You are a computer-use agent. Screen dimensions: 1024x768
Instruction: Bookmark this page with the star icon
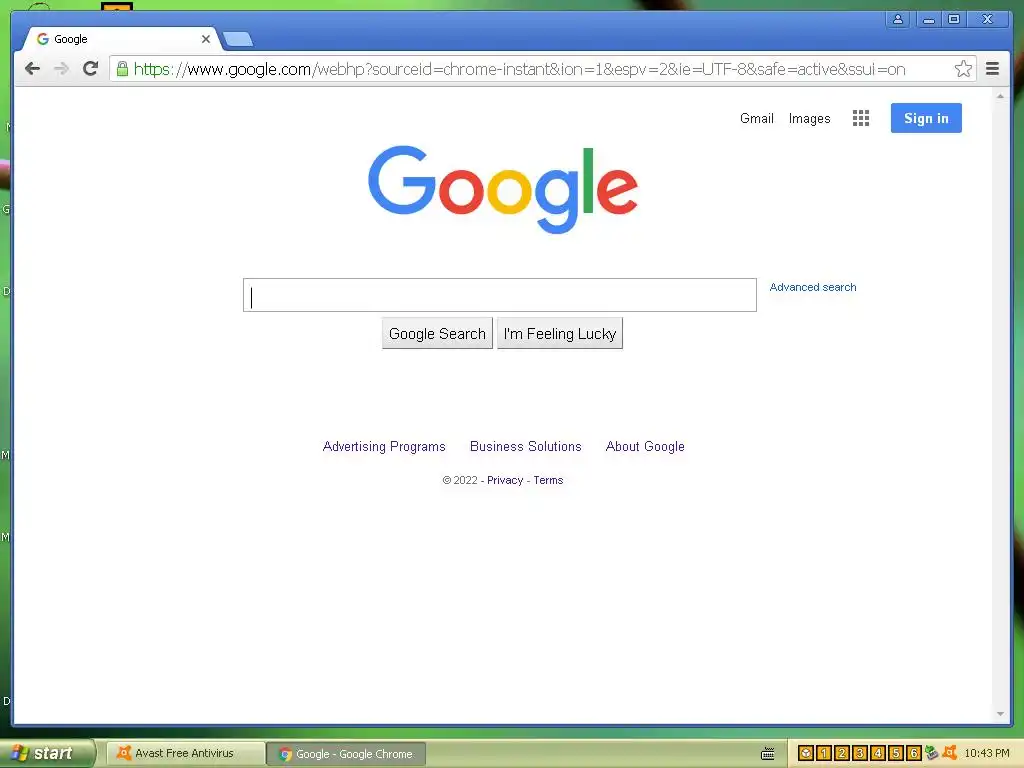[963, 69]
